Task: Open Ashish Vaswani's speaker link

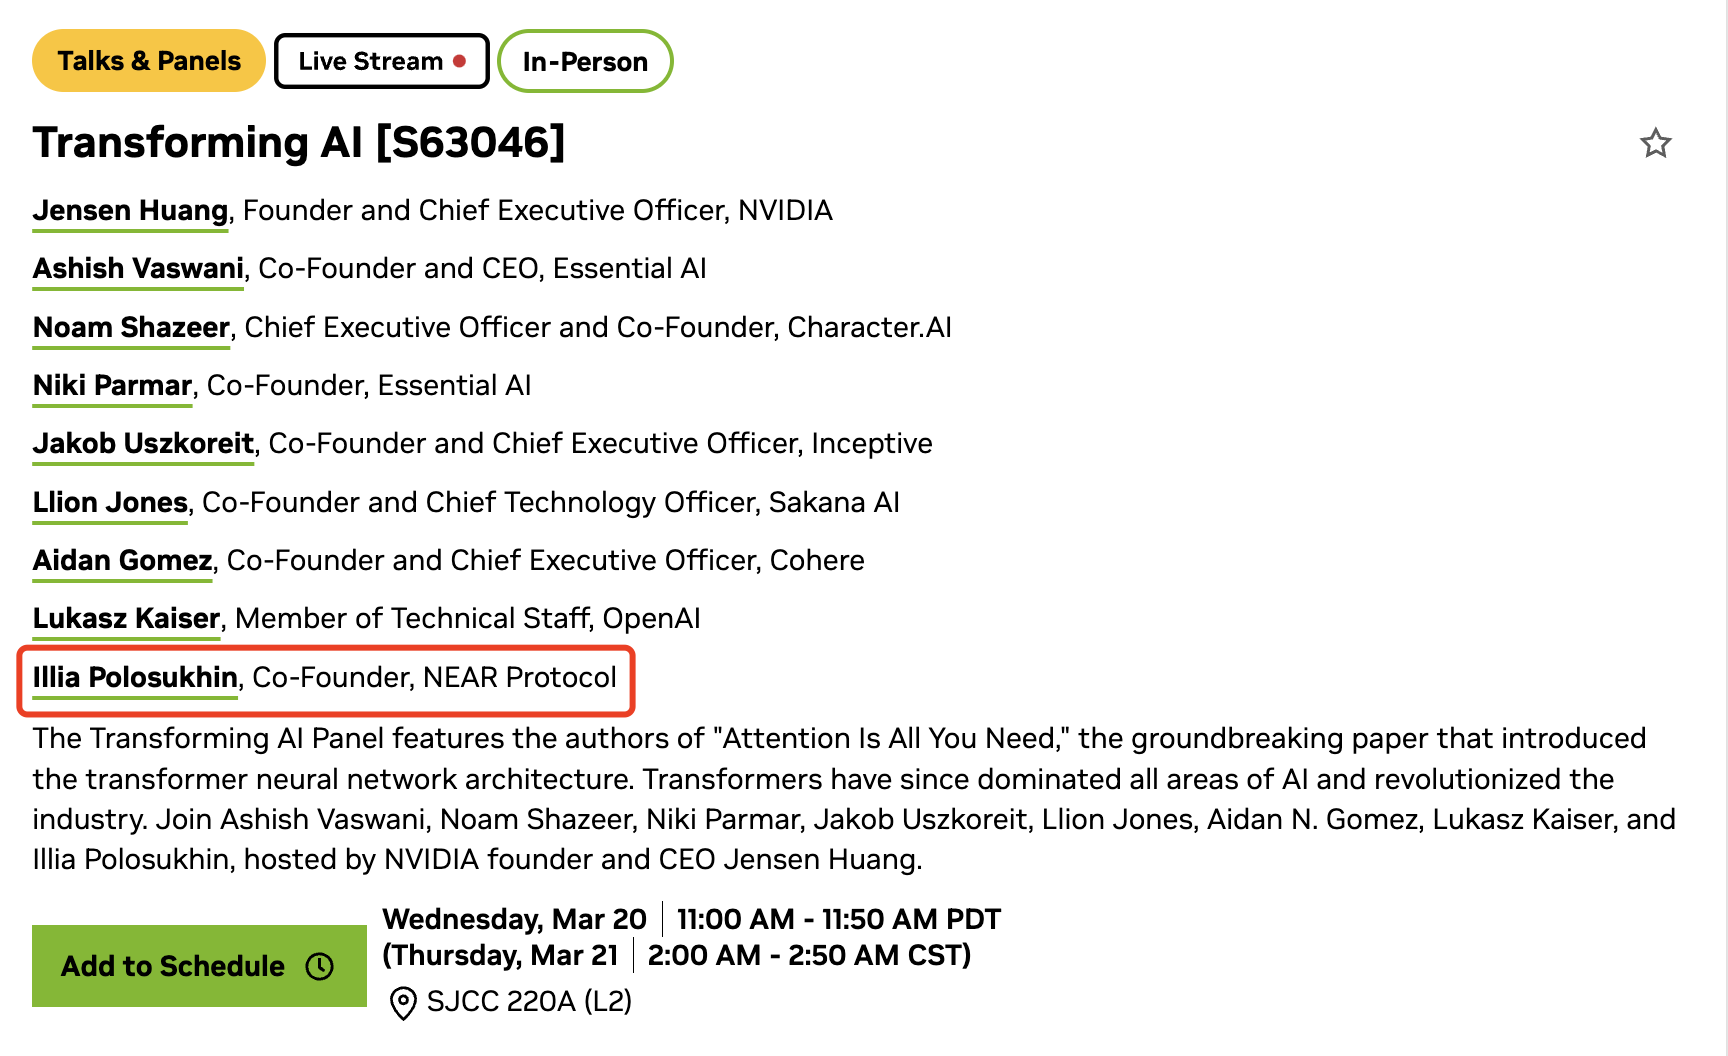Action: pyautogui.click(x=138, y=269)
